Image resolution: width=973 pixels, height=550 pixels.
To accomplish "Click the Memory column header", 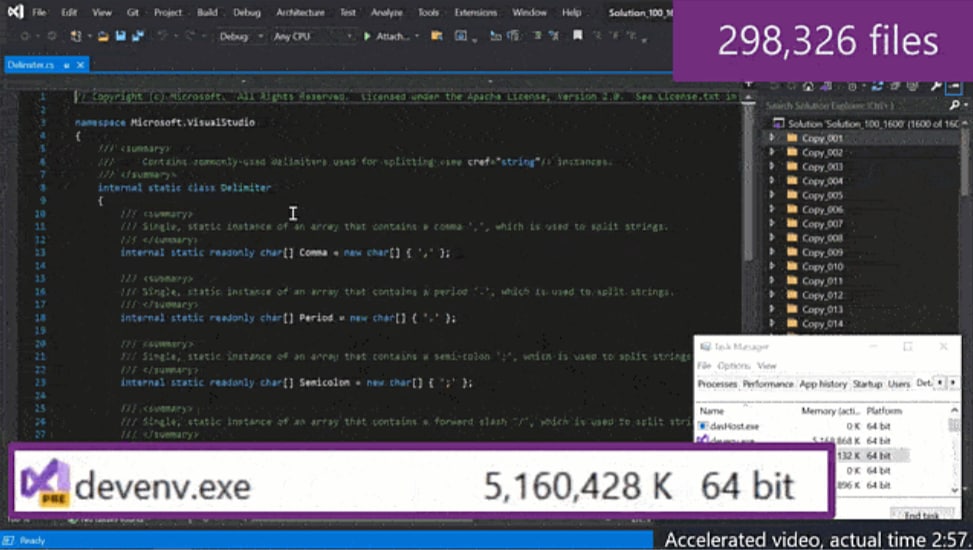I will (x=830, y=411).
